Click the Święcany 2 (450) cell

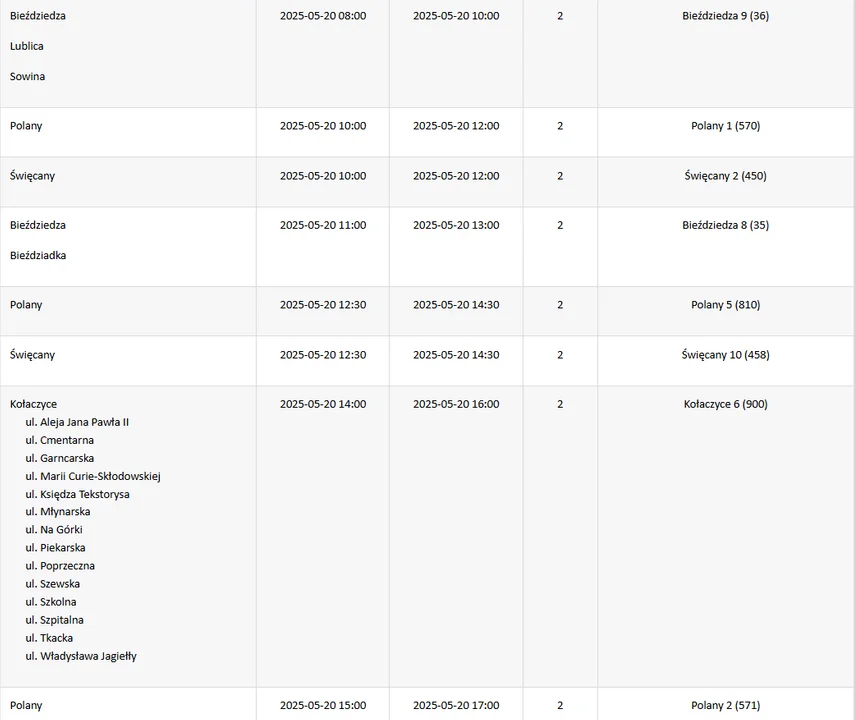point(725,176)
